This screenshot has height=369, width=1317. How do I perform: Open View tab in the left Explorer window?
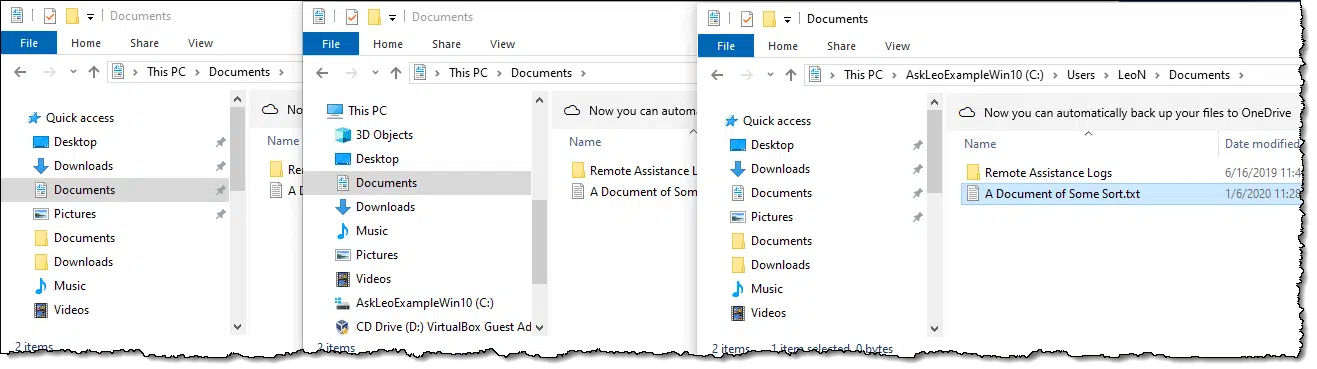200,43
